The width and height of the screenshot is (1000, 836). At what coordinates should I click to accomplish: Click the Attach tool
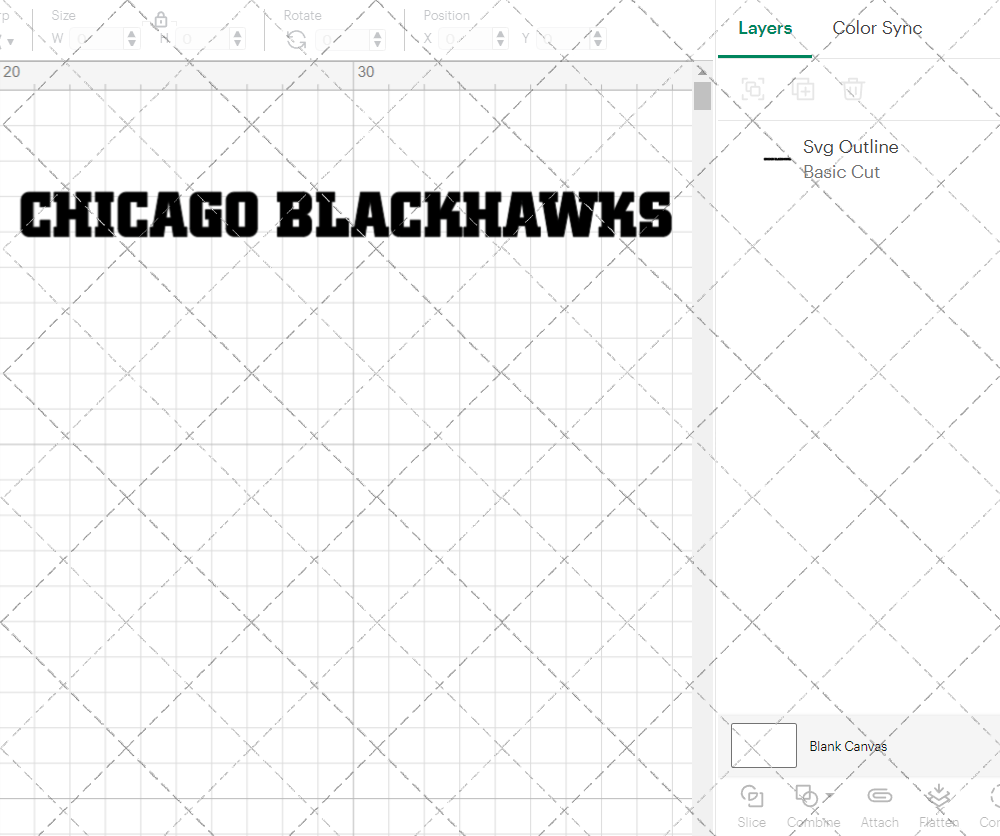879,807
